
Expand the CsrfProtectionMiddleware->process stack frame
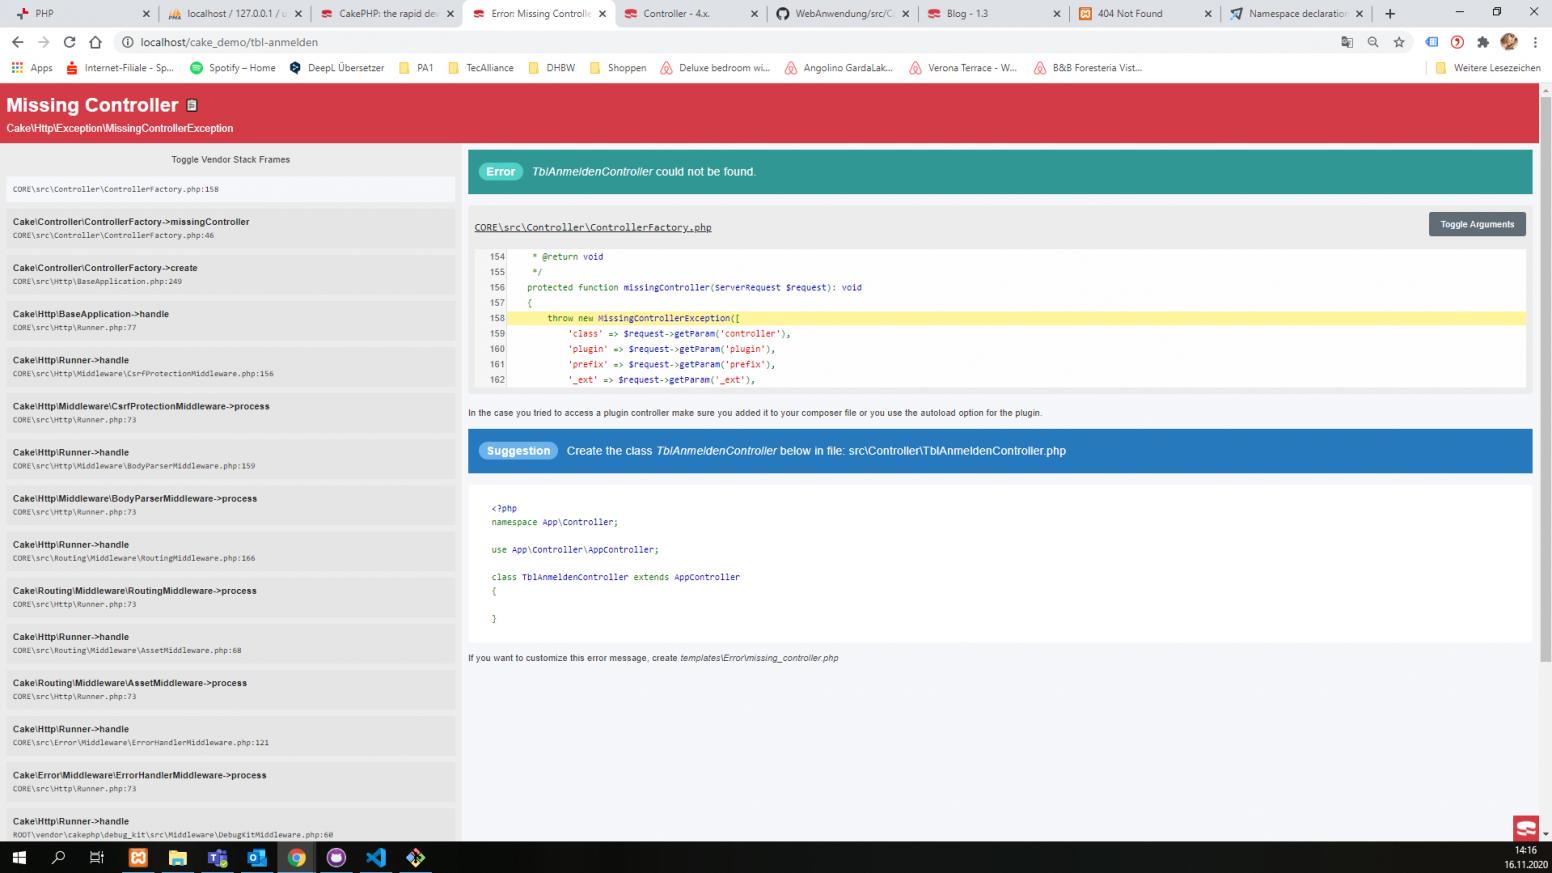click(230, 412)
